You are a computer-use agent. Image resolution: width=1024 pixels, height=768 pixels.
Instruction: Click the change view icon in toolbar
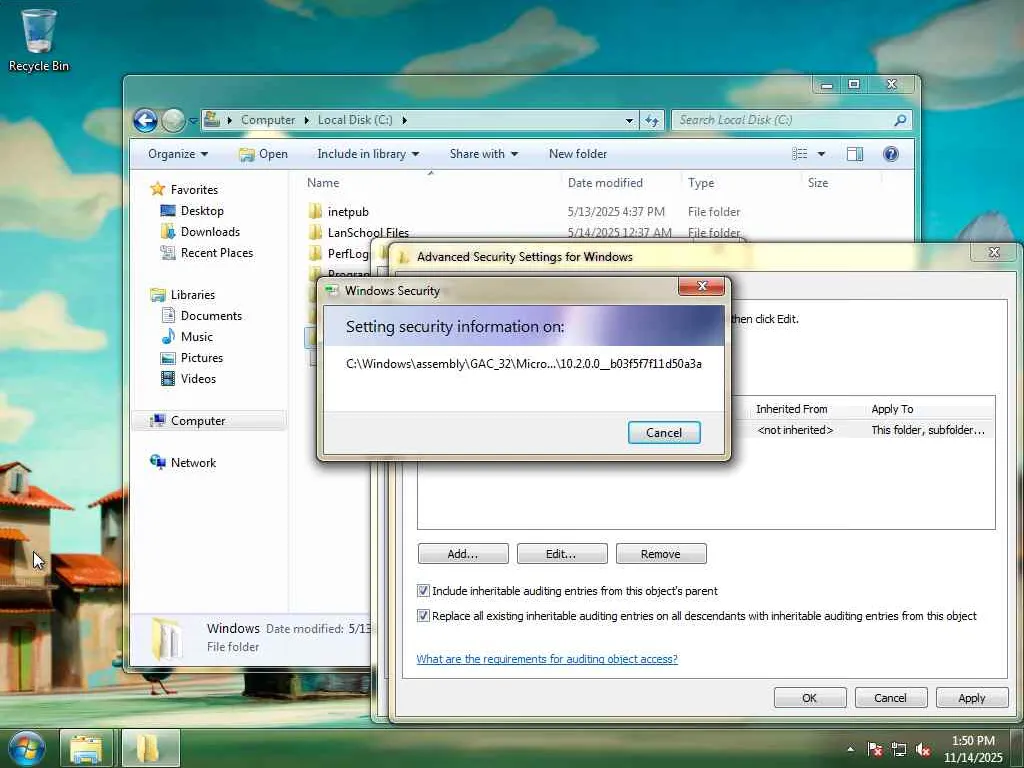[x=799, y=154]
